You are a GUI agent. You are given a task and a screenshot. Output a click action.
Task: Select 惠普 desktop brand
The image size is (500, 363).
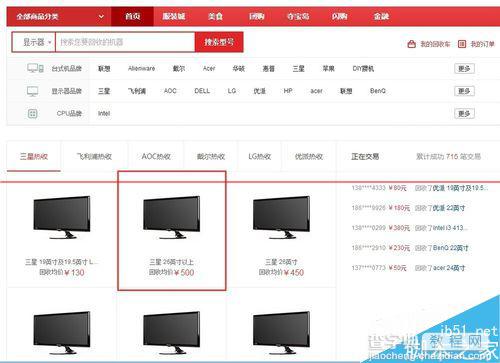coord(269,69)
